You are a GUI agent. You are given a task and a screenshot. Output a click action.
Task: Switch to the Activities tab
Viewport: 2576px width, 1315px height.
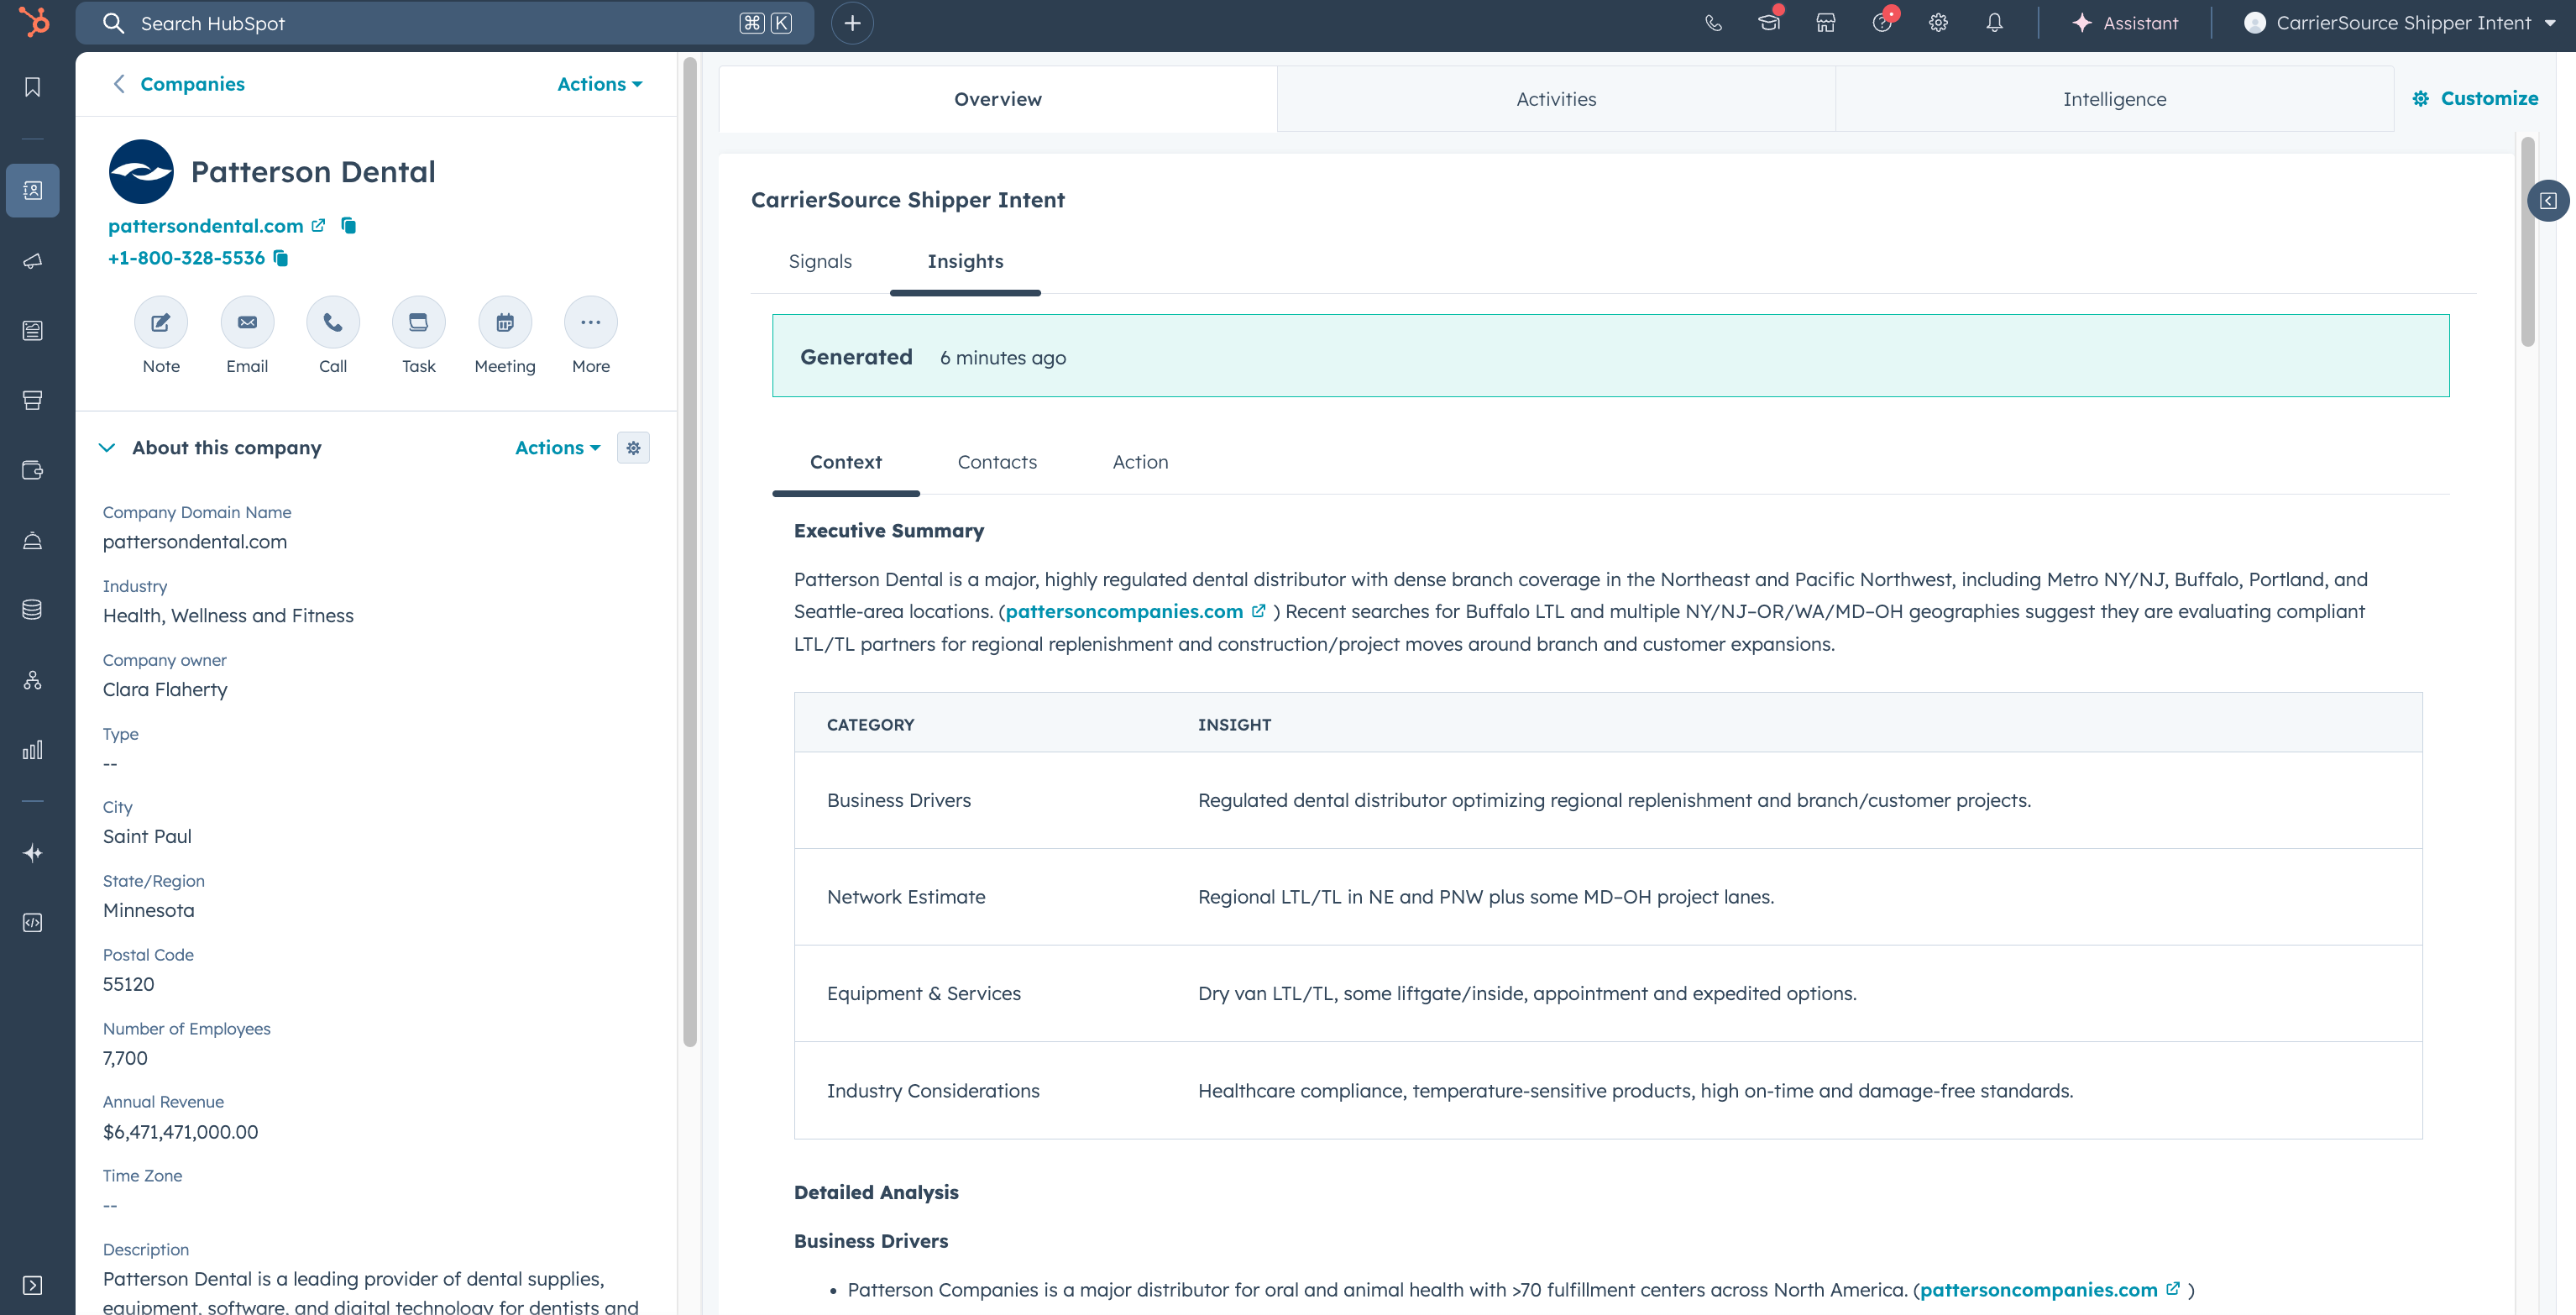click(x=1555, y=99)
